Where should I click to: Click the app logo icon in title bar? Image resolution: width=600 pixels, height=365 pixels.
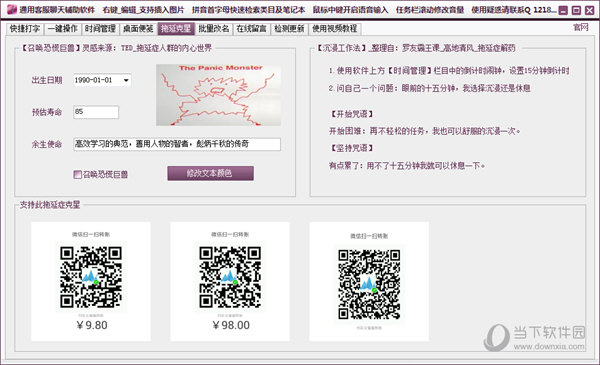click(x=12, y=9)
